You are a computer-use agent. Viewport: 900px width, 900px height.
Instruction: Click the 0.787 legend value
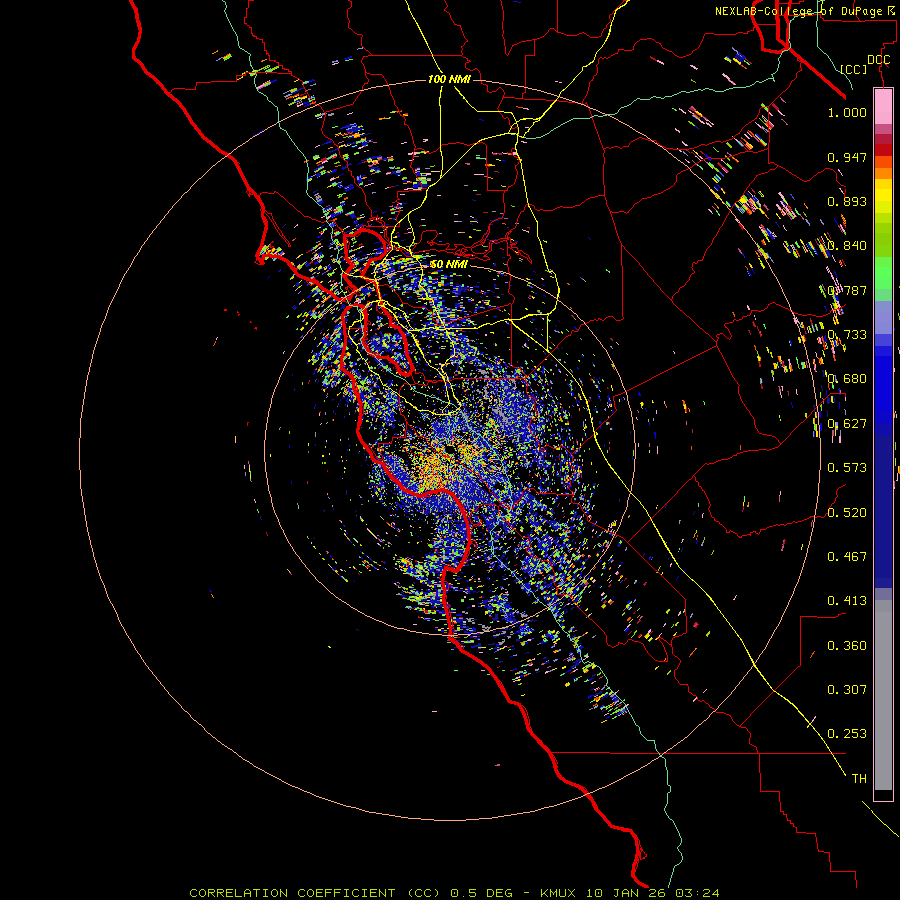tap(847, 290)
